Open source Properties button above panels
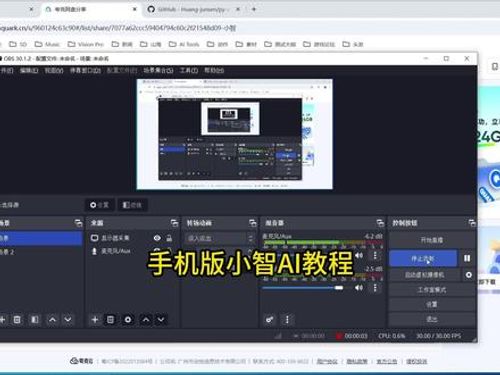 click(100, 205)
